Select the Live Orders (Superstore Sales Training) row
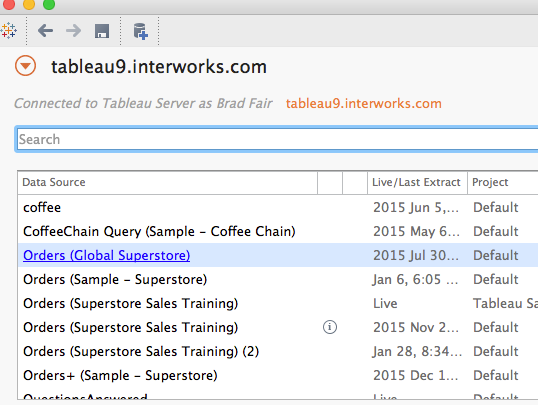The width and height of the screenshot is (538, 405). [x=278, y=303]
